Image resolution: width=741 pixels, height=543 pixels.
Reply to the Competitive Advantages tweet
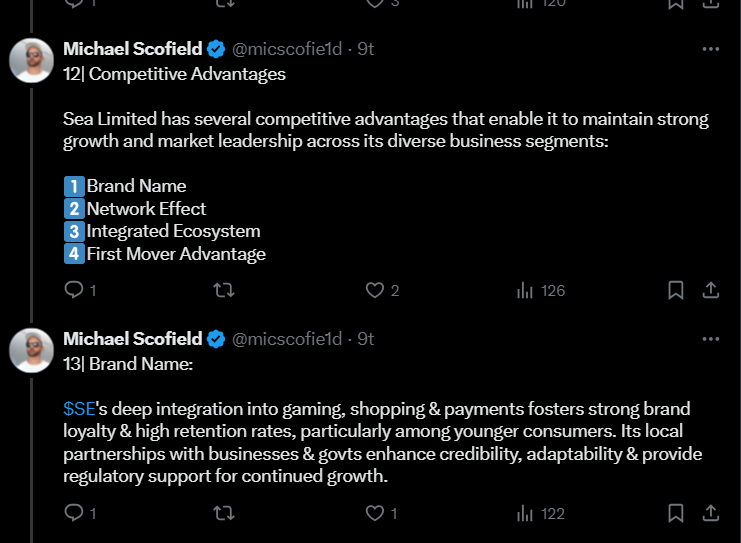click(74, 290)
